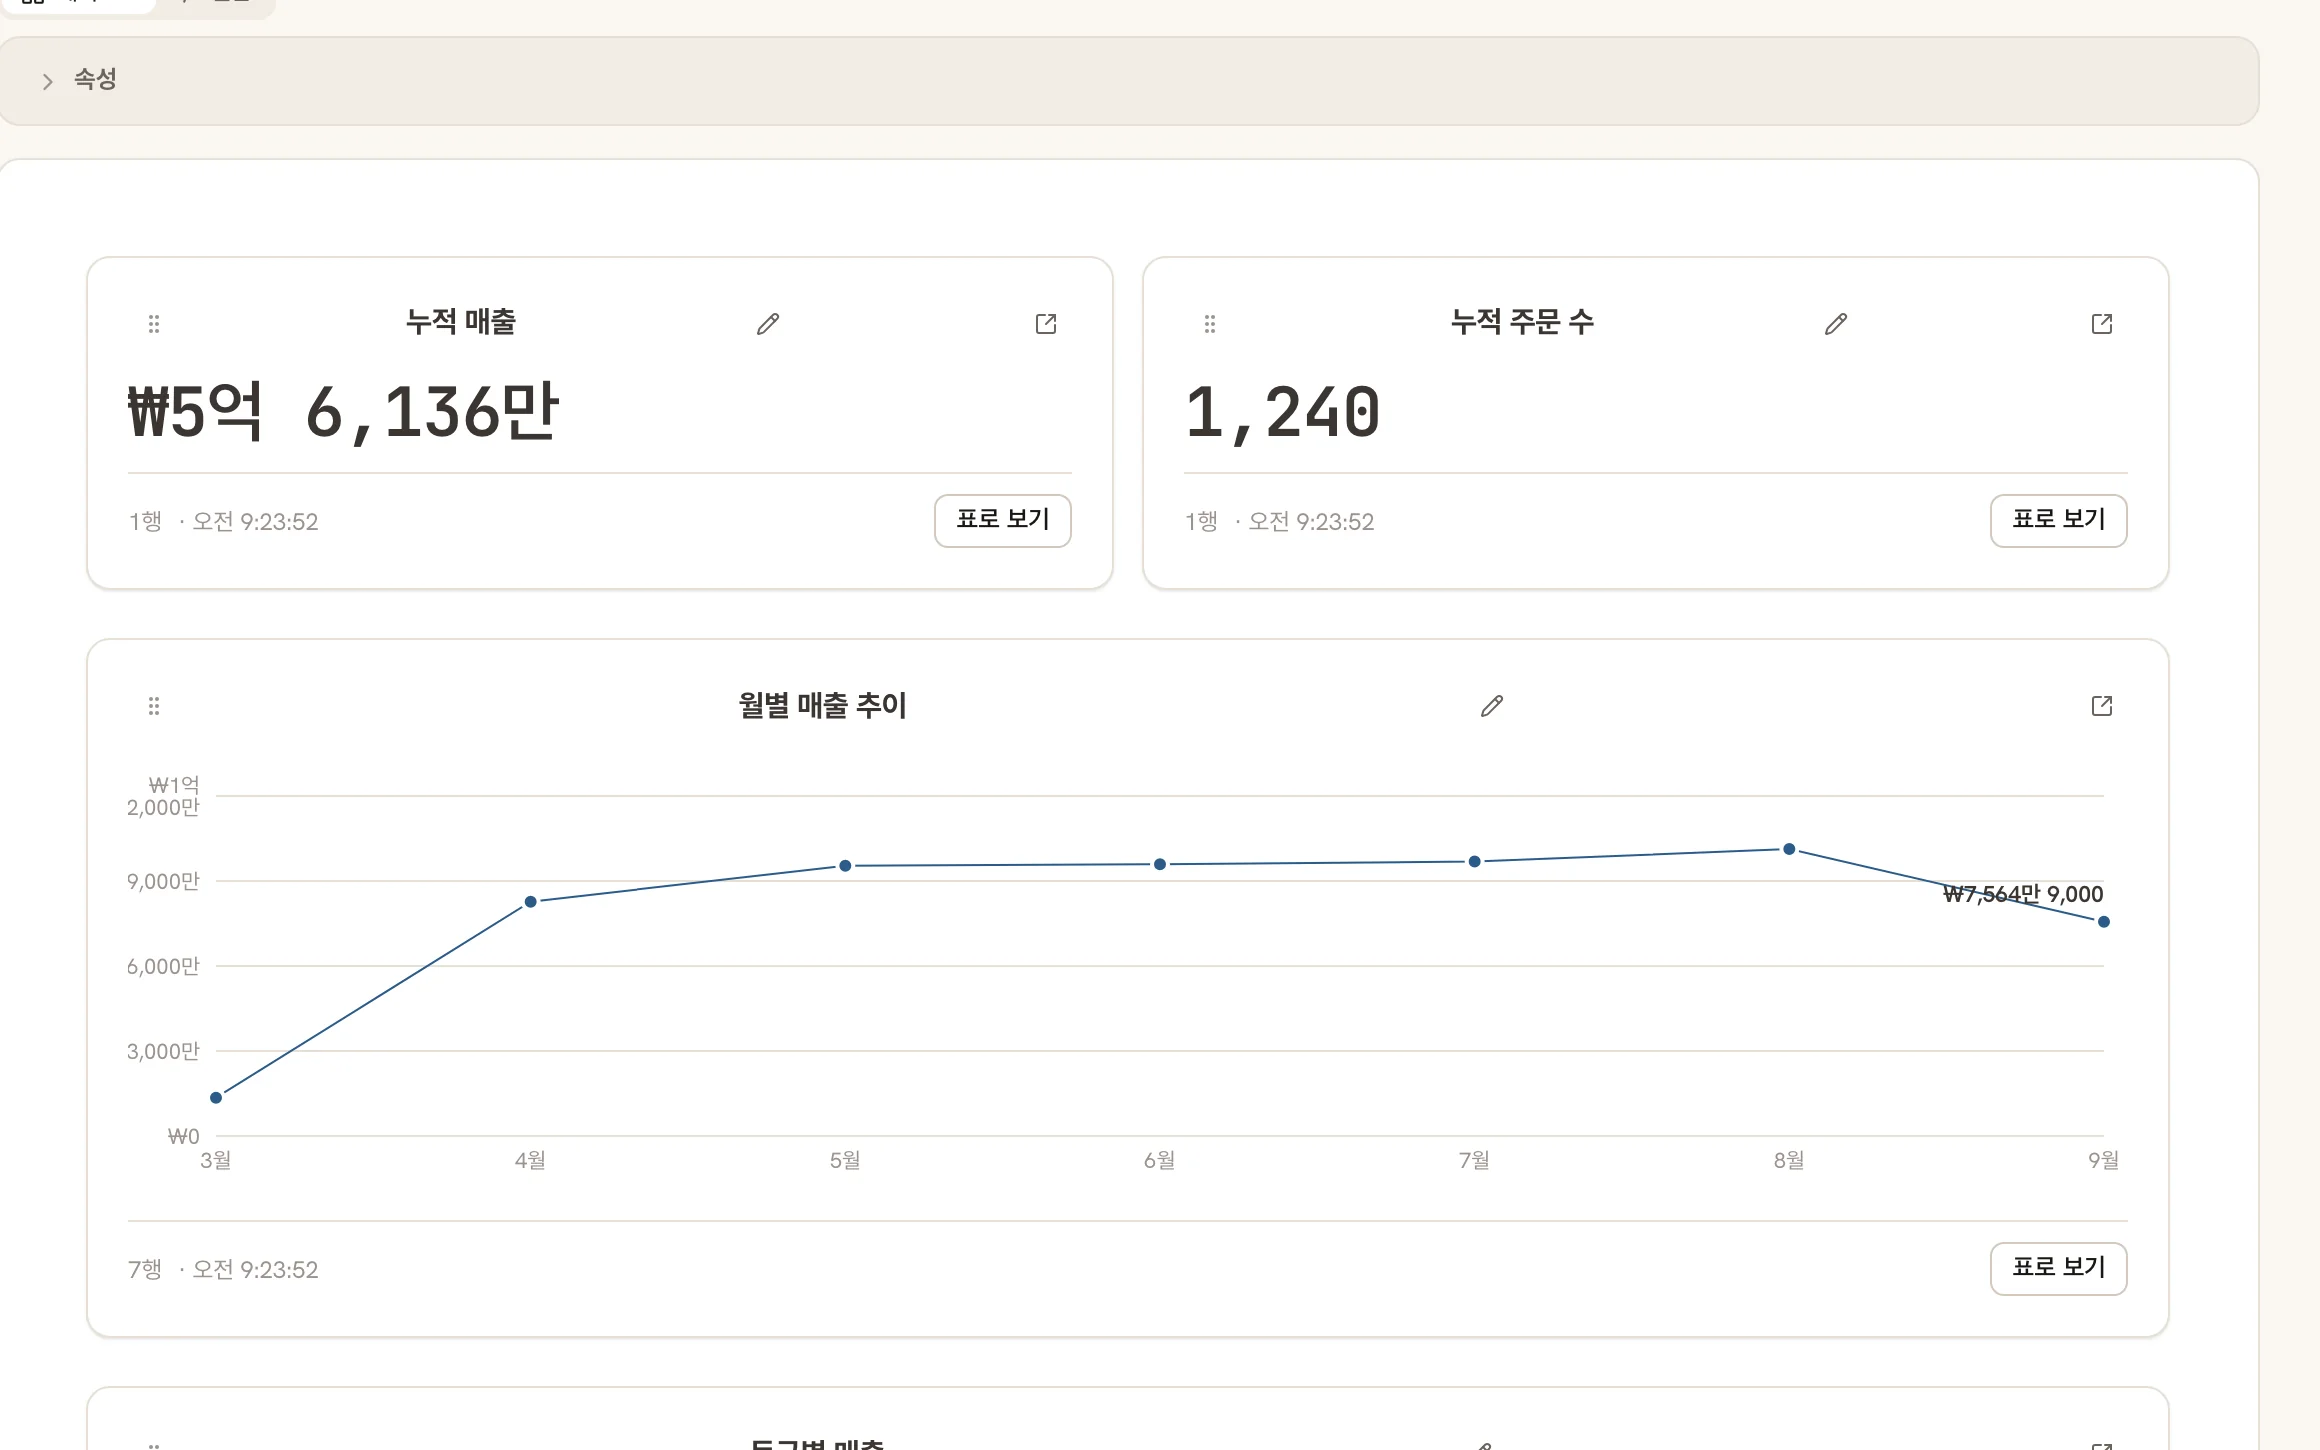Click the 누적 매출 card title
The image size is (2320, 1450).
pos(461,322)
